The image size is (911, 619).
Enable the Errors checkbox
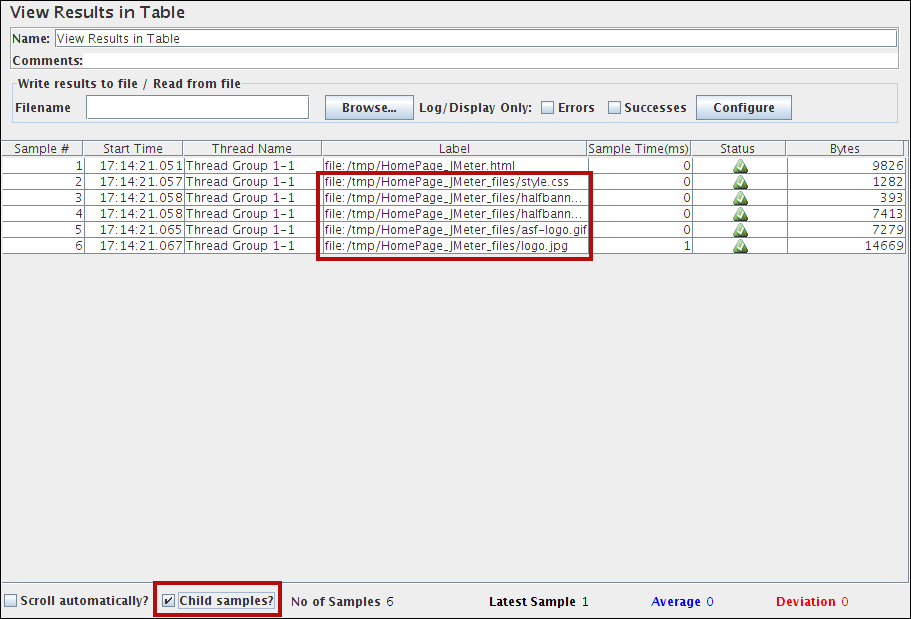(548, 108)
